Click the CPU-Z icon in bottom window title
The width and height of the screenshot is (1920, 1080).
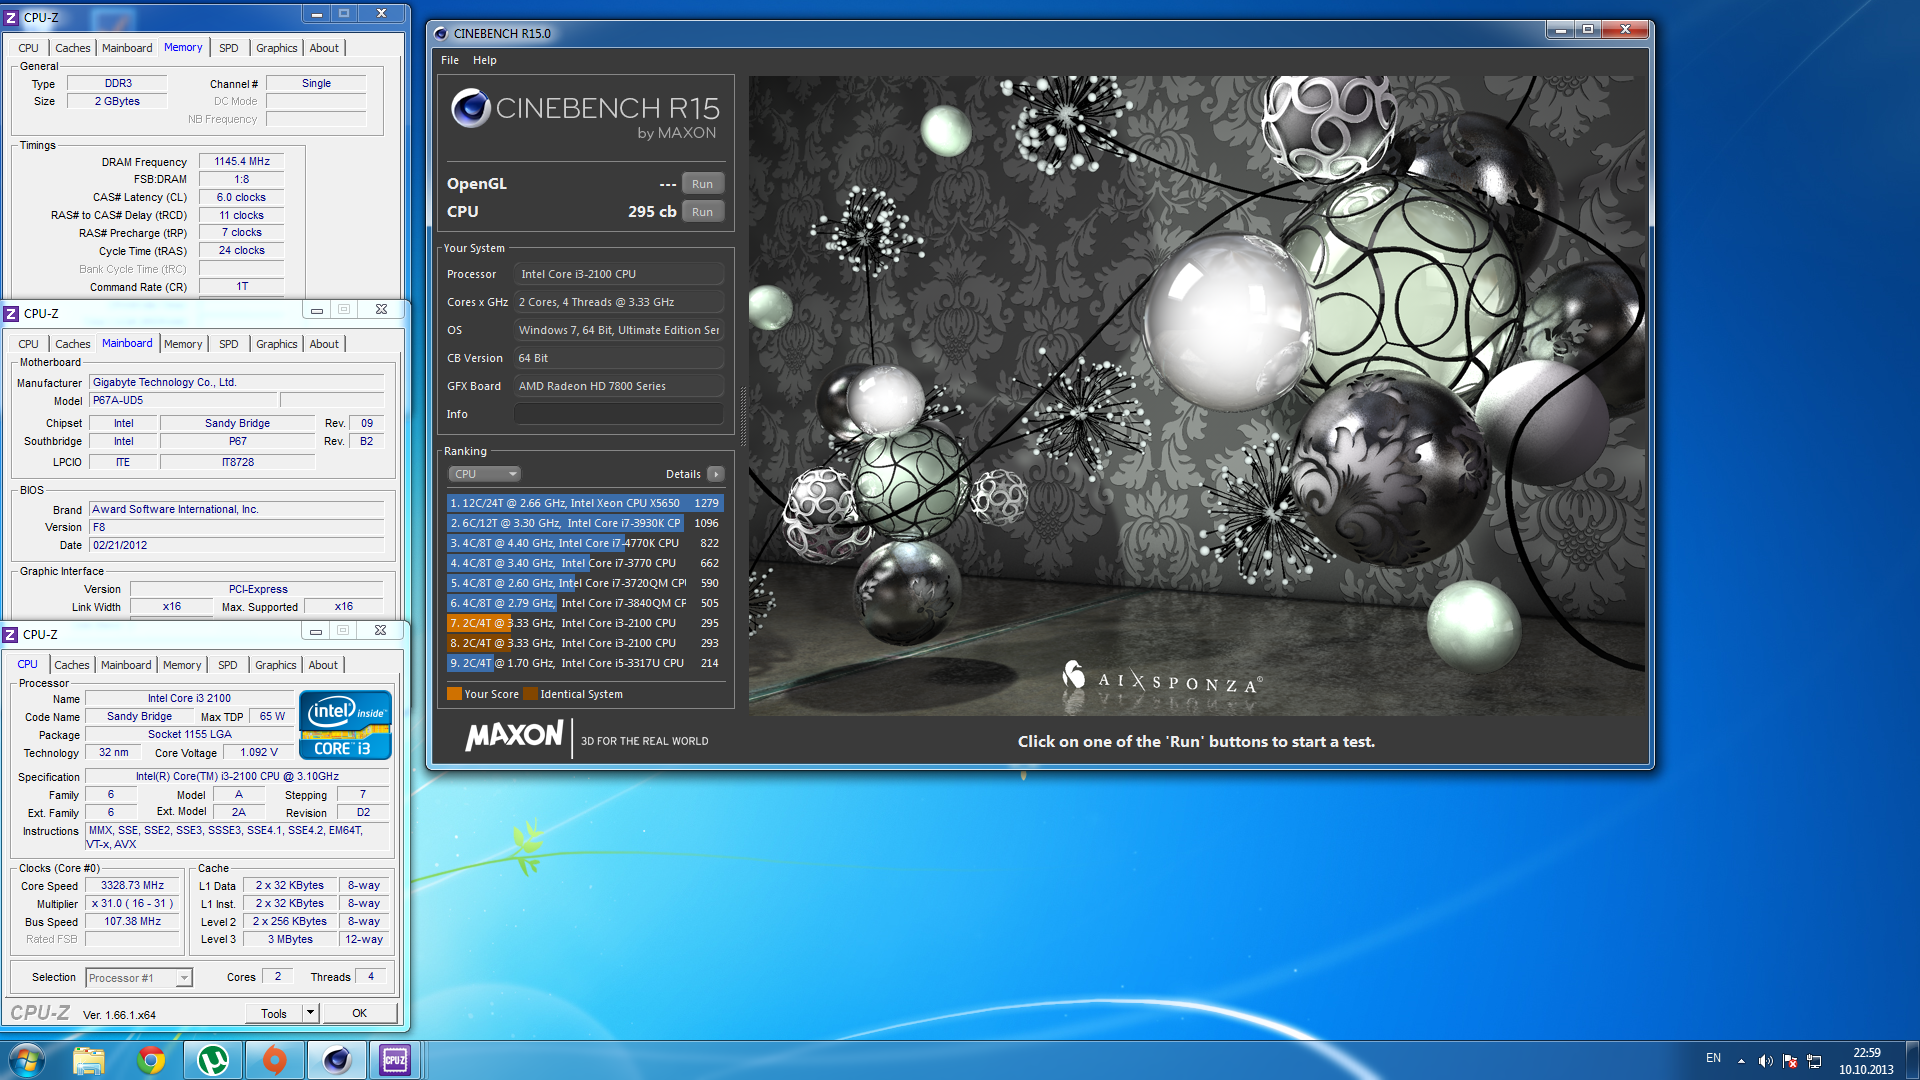(x=11, y=634)
